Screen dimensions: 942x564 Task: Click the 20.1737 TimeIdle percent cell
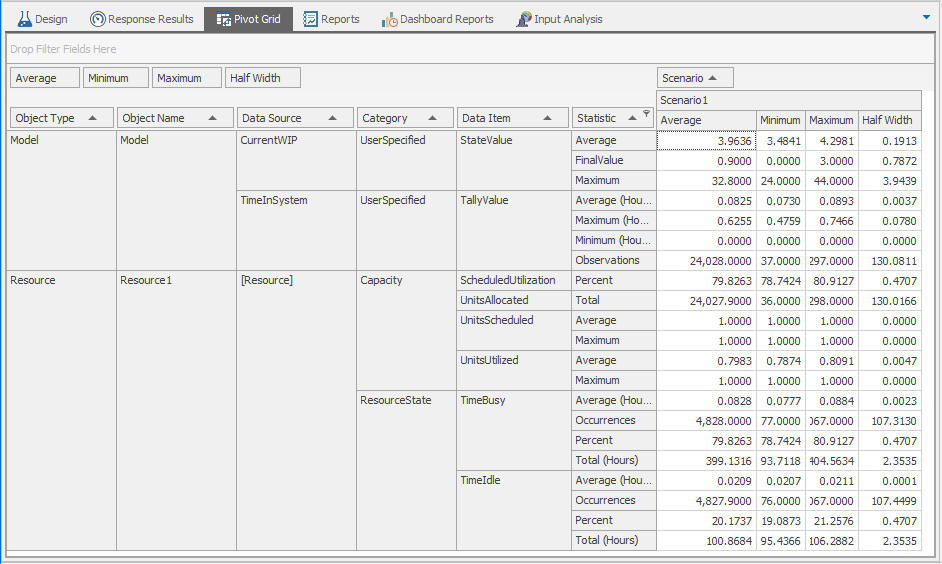point(706,521)
